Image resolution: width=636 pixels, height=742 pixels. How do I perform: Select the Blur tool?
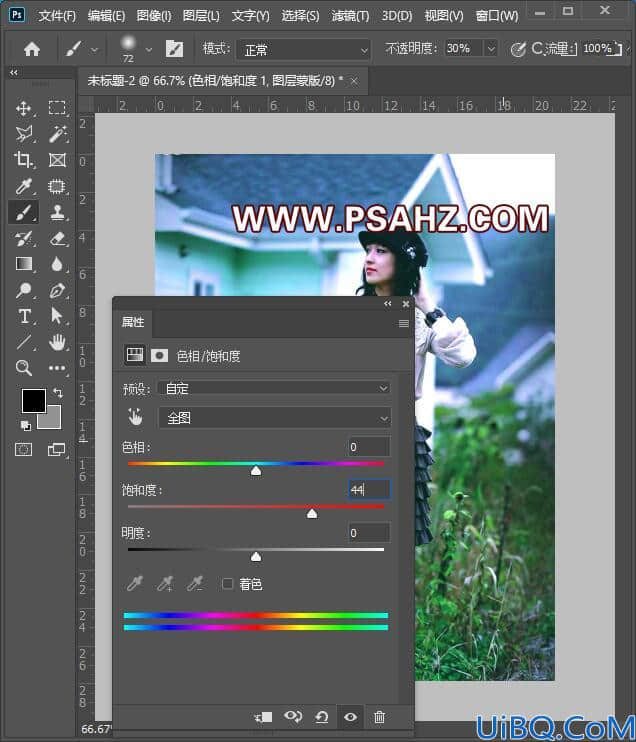coord(57,264)
